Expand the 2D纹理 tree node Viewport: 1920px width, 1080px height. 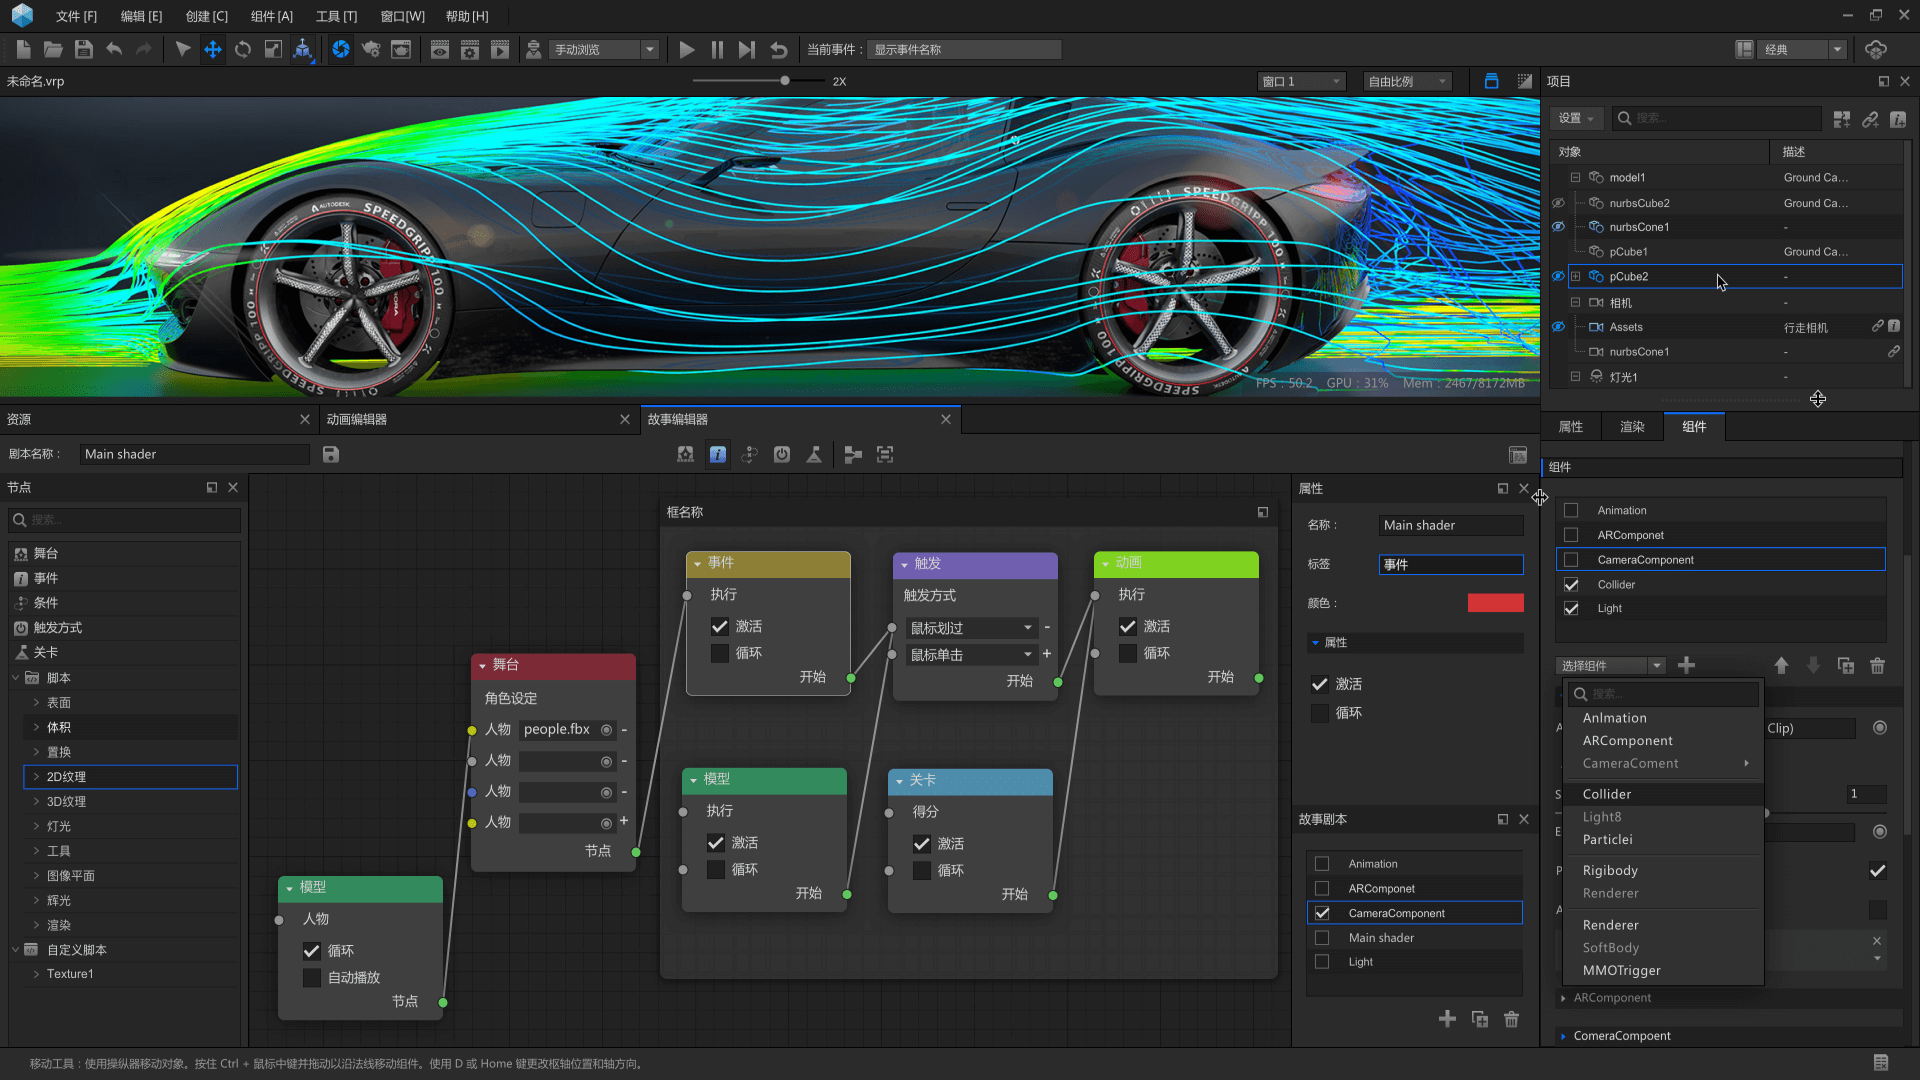coord(37,777)
